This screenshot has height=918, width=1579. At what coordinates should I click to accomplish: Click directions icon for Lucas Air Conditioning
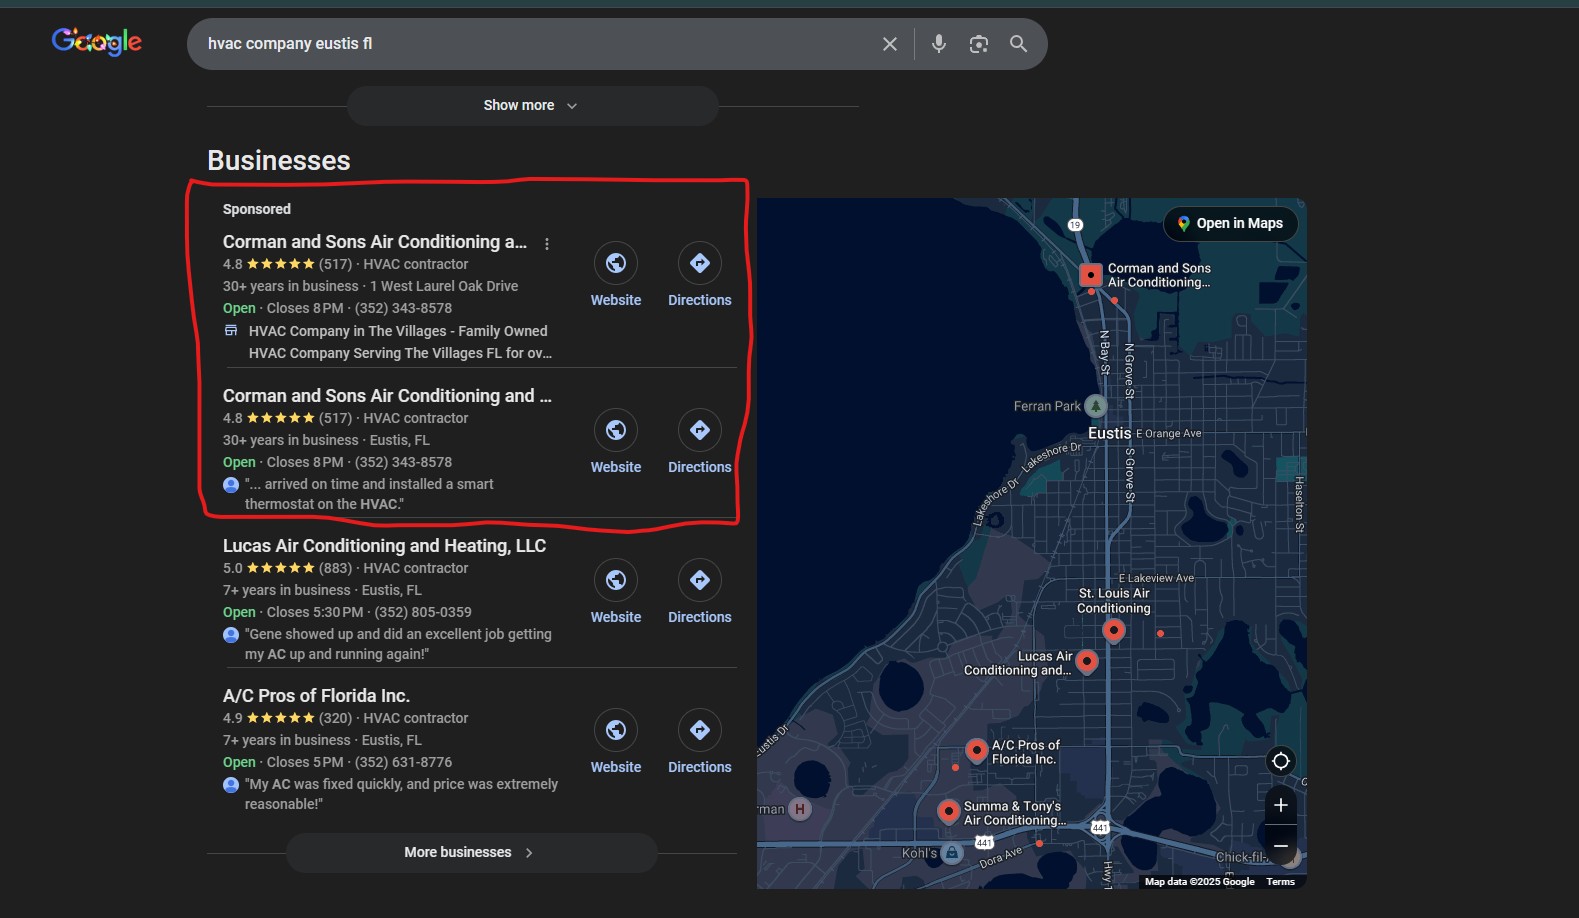[699, 580]
